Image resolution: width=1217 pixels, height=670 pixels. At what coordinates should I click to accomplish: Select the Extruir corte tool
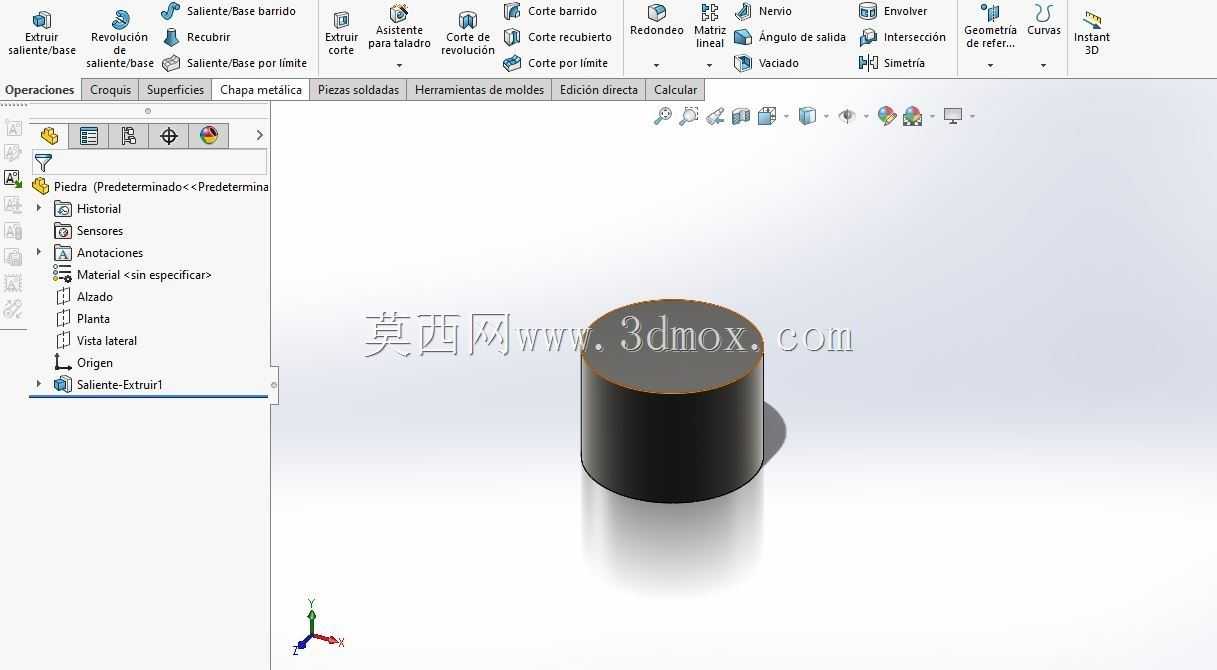(341, 33)
